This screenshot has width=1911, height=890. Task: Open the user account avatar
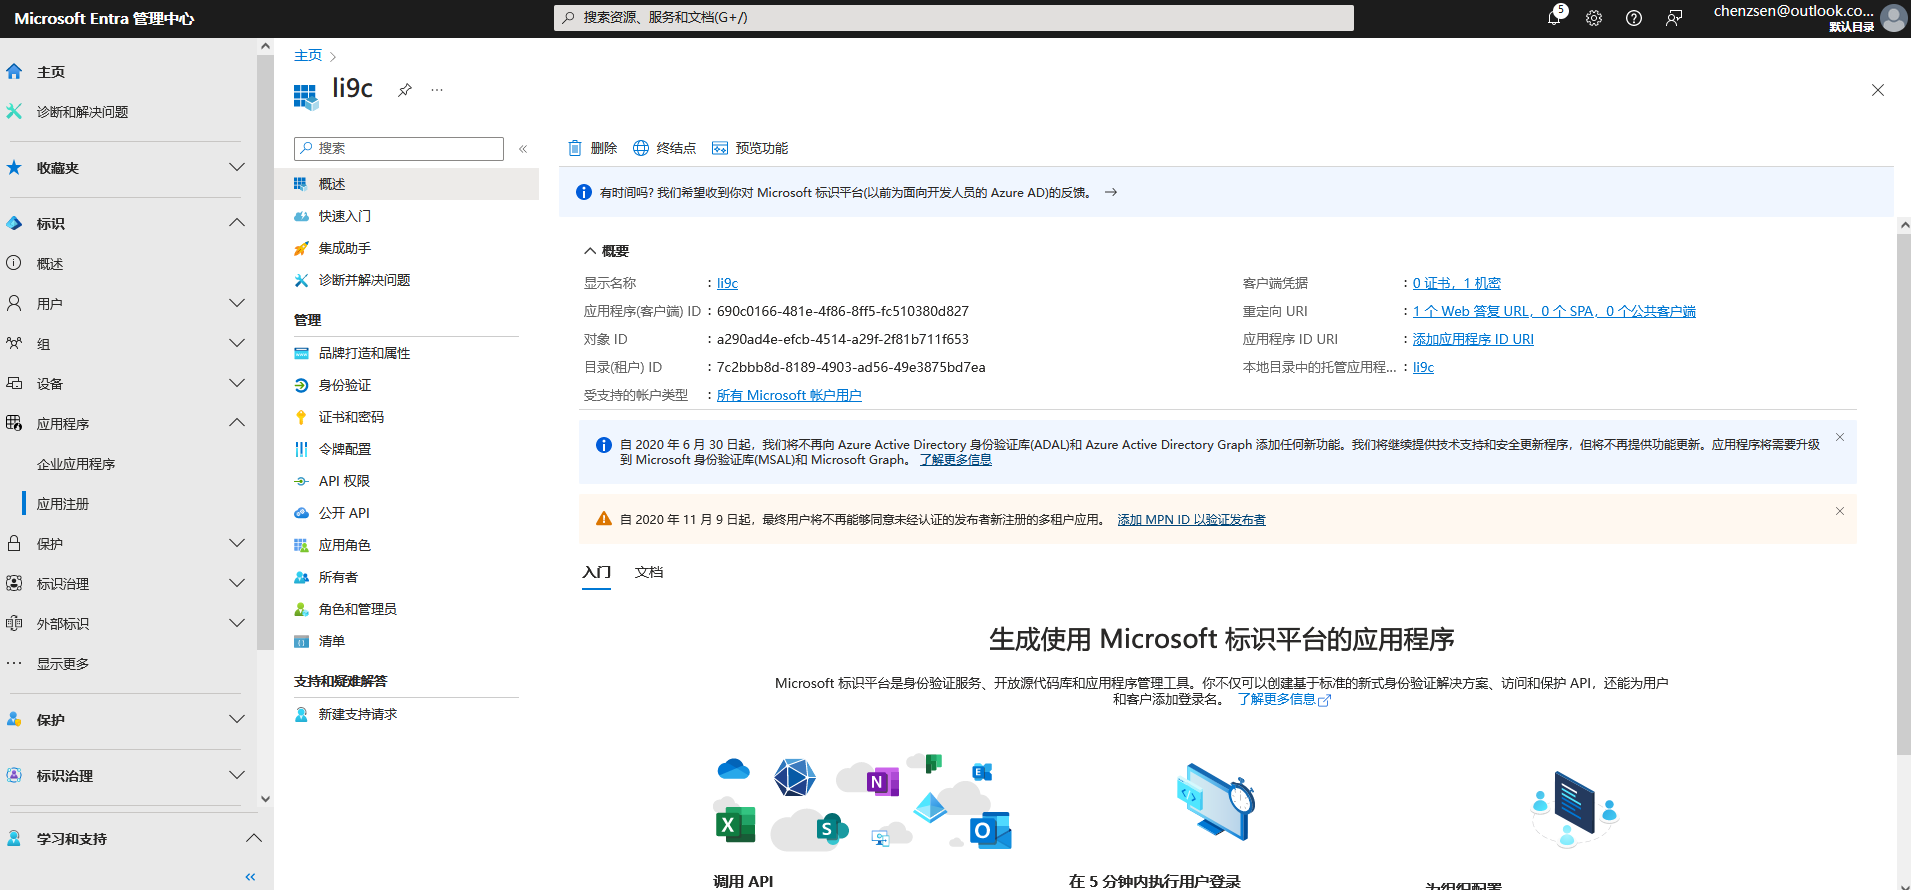(1893, 18)
